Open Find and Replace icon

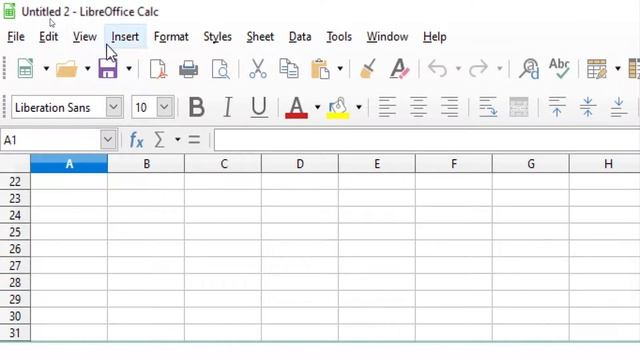[x=529, y=69]
